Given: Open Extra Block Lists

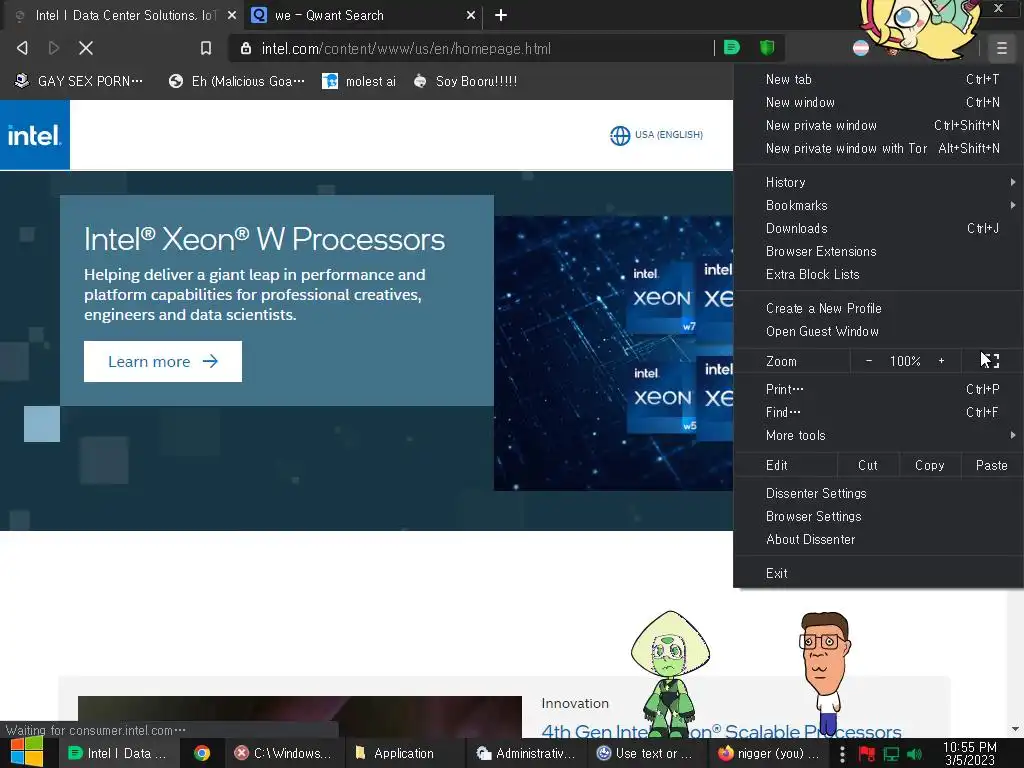Looking at the screenshot, I should (879, 274).
